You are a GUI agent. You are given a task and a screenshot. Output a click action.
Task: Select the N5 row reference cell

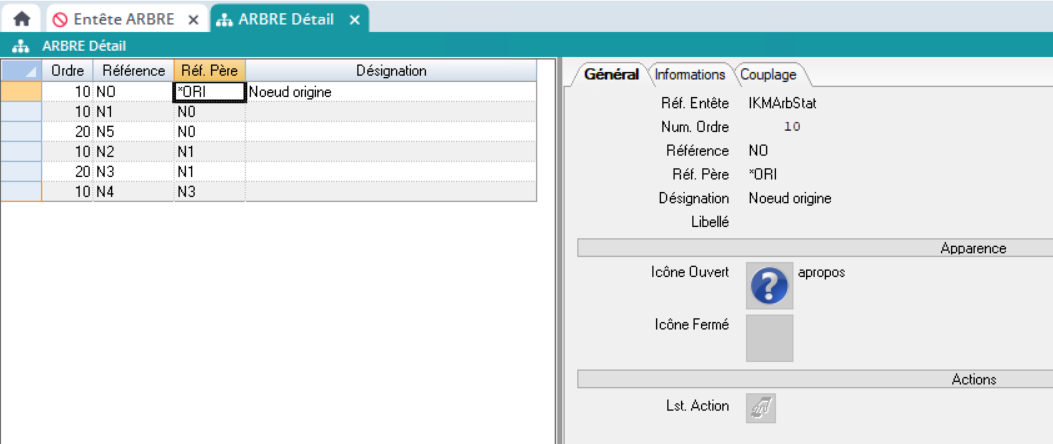point(133,131)
